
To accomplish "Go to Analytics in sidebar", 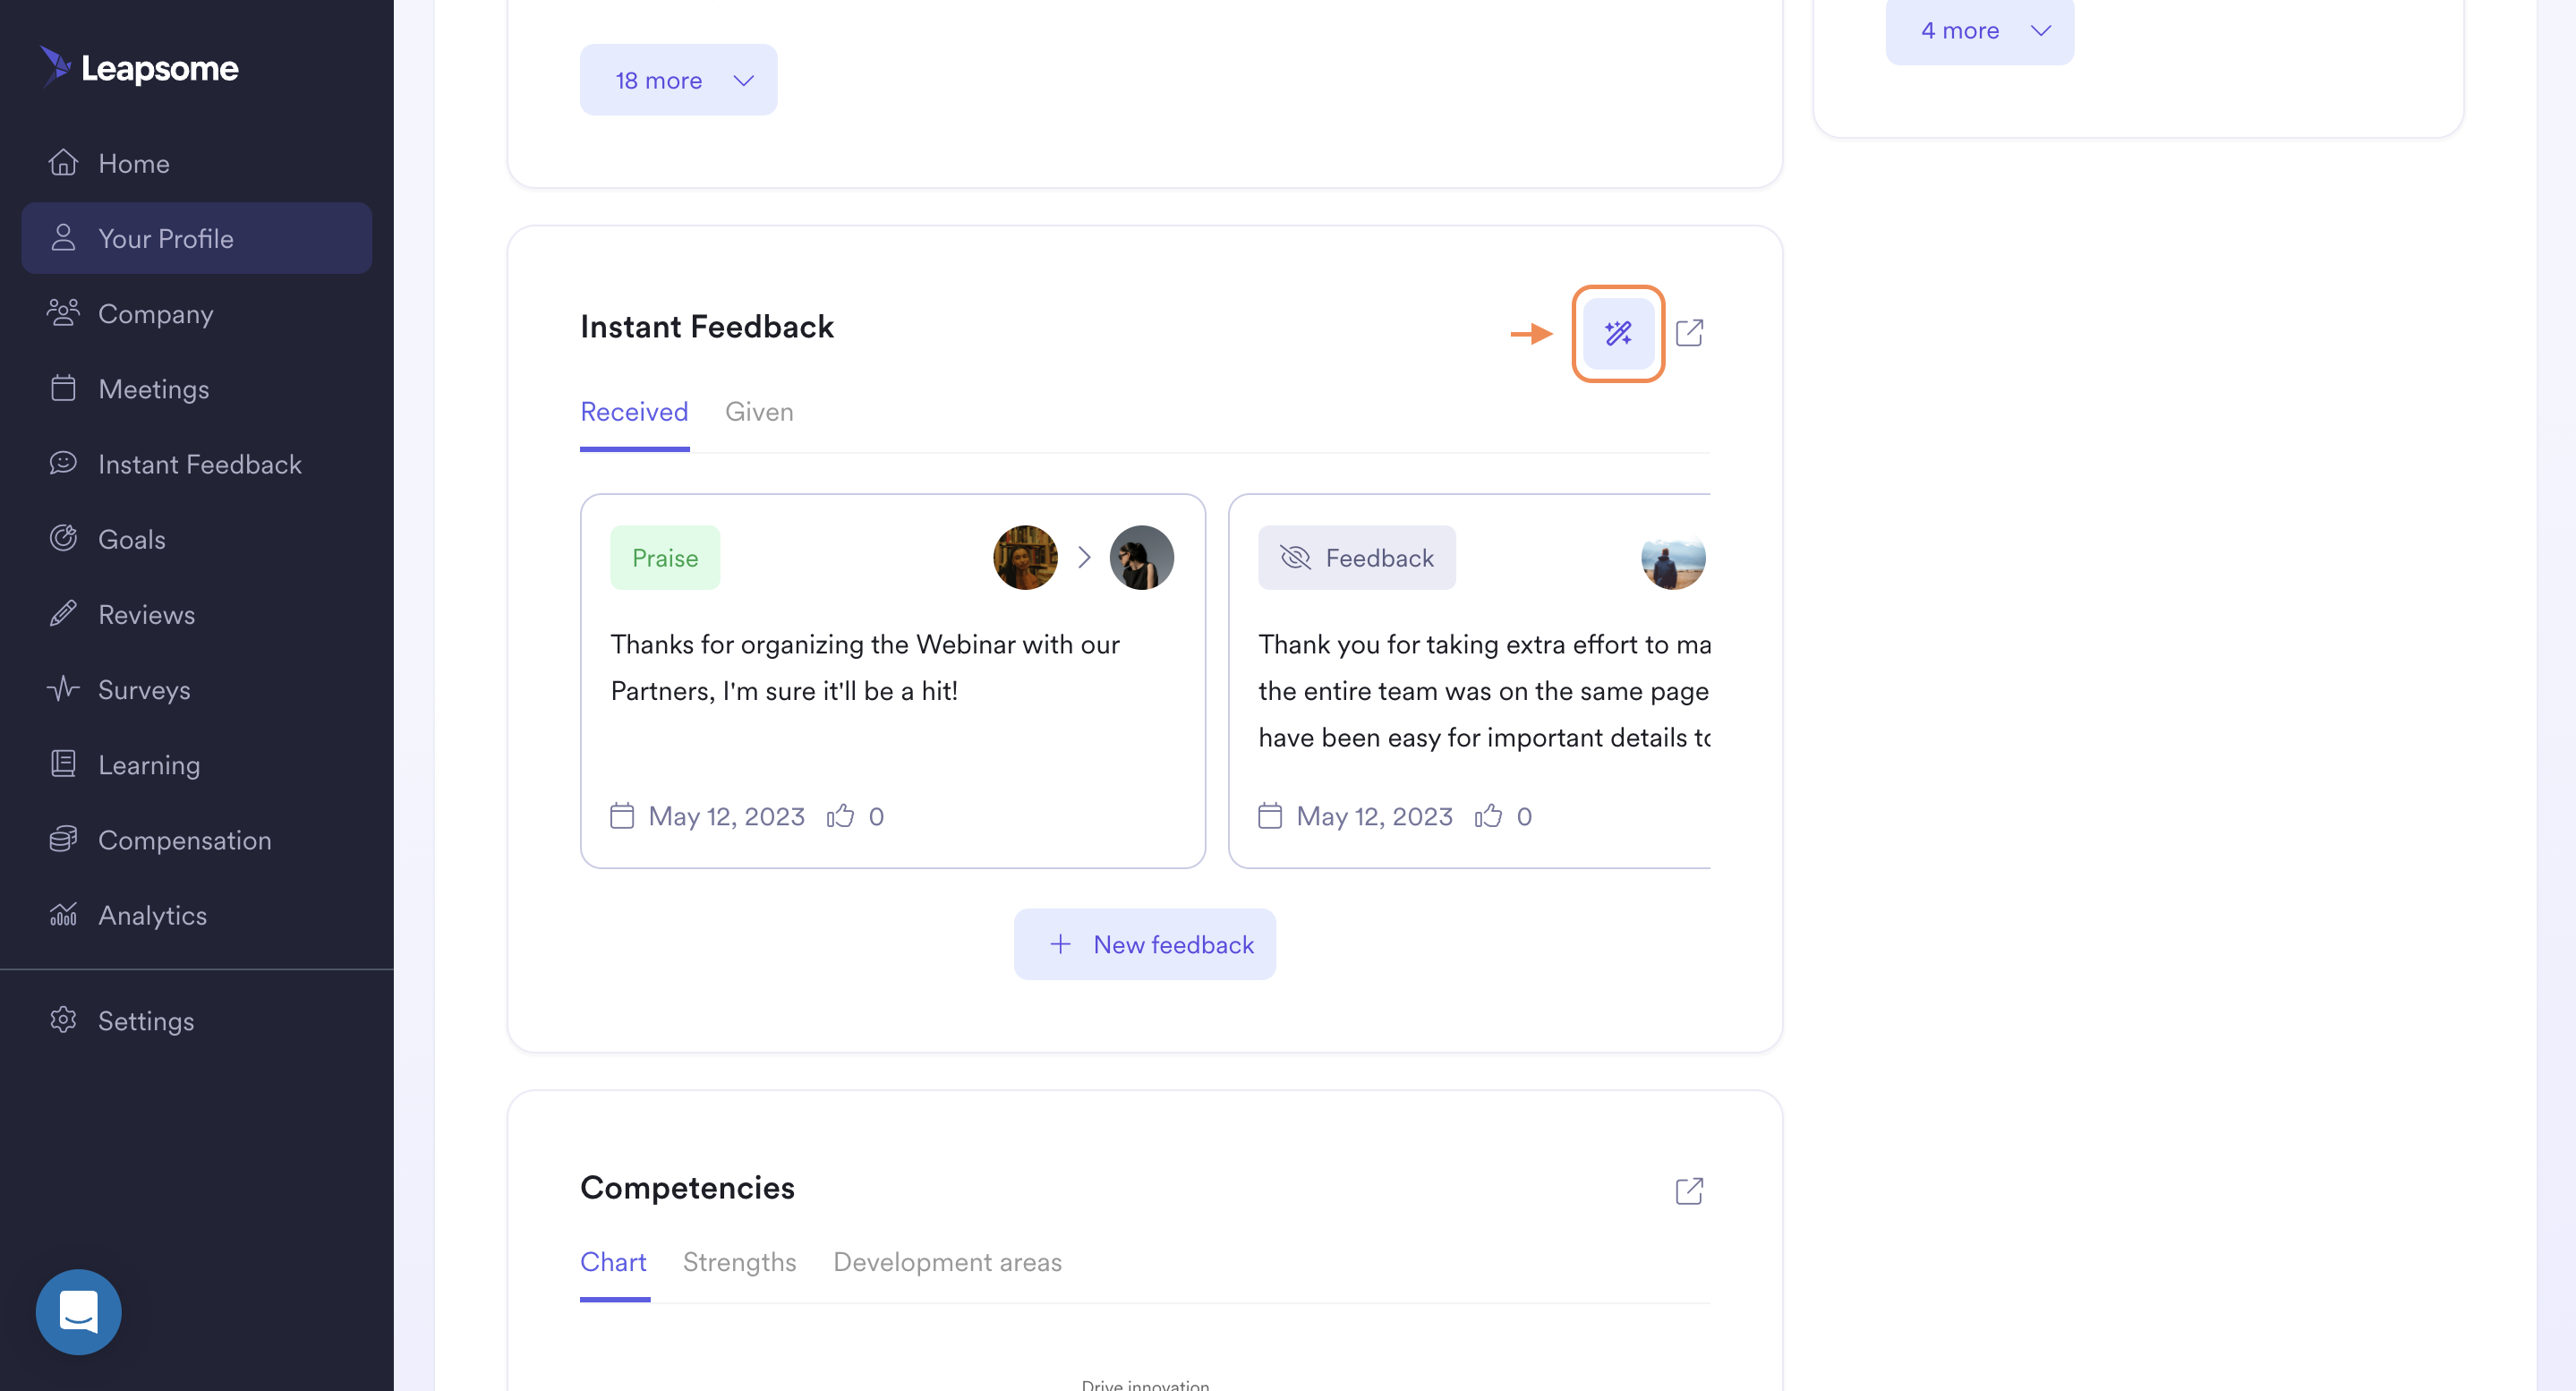I will [x=152, y=915].
